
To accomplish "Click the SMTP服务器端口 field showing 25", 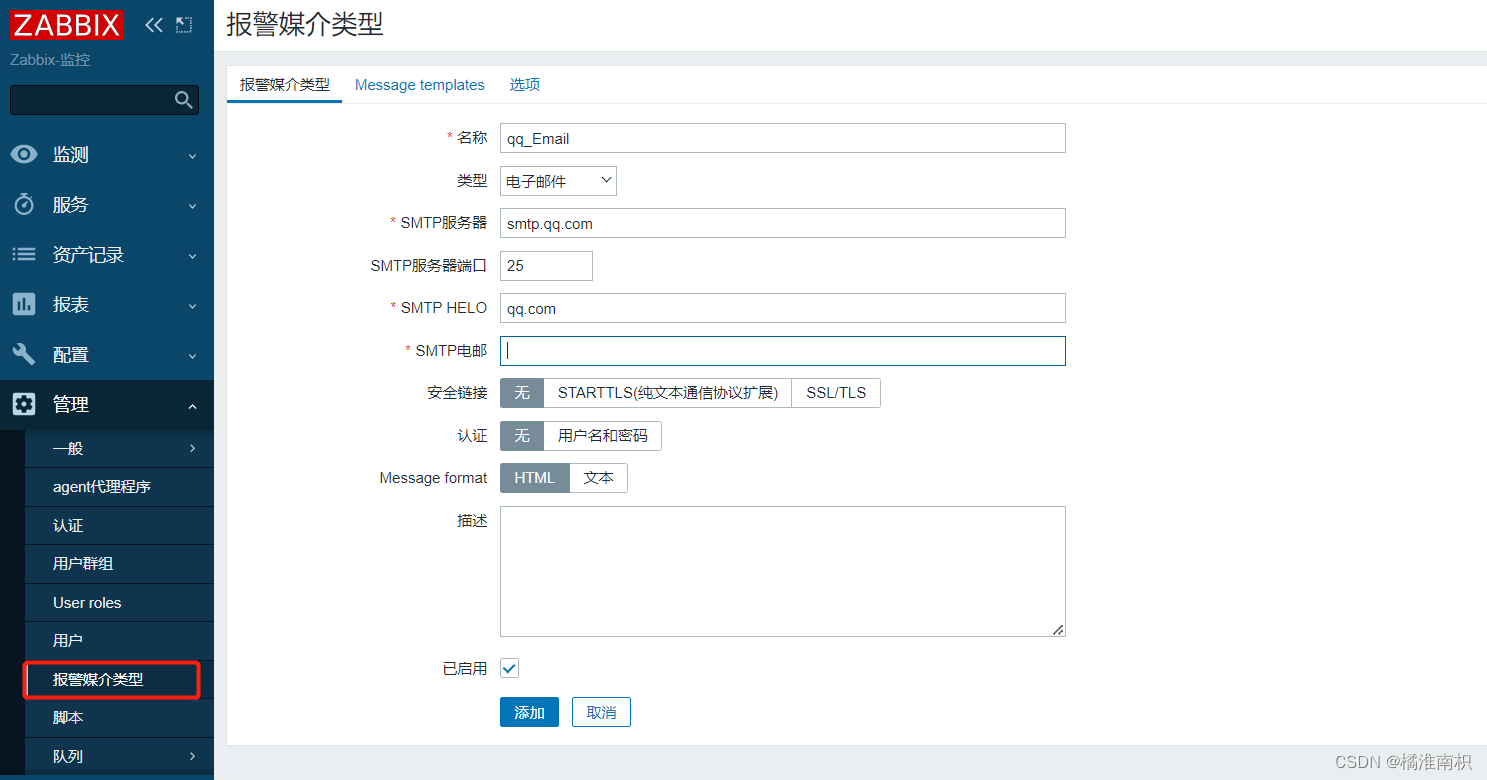I will (546, 266).
